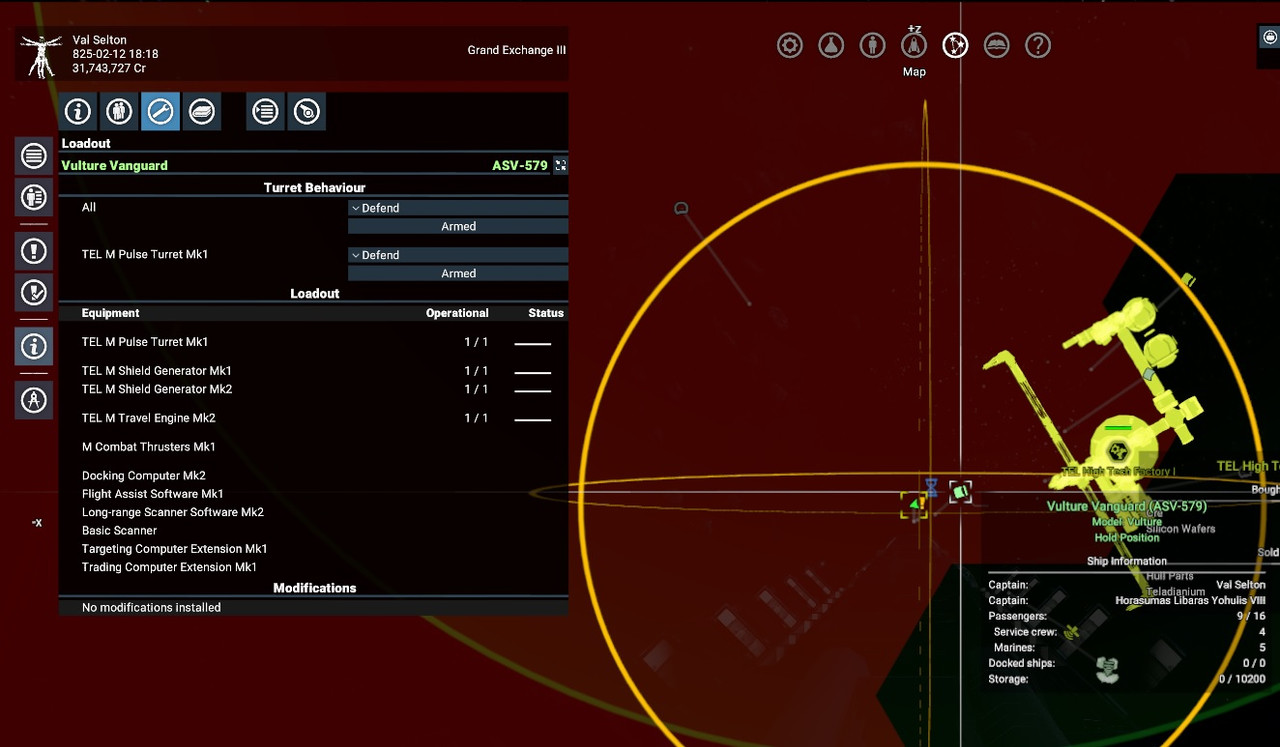Open the help question mark icon

pyautogui.click(x=1038, y=45)
